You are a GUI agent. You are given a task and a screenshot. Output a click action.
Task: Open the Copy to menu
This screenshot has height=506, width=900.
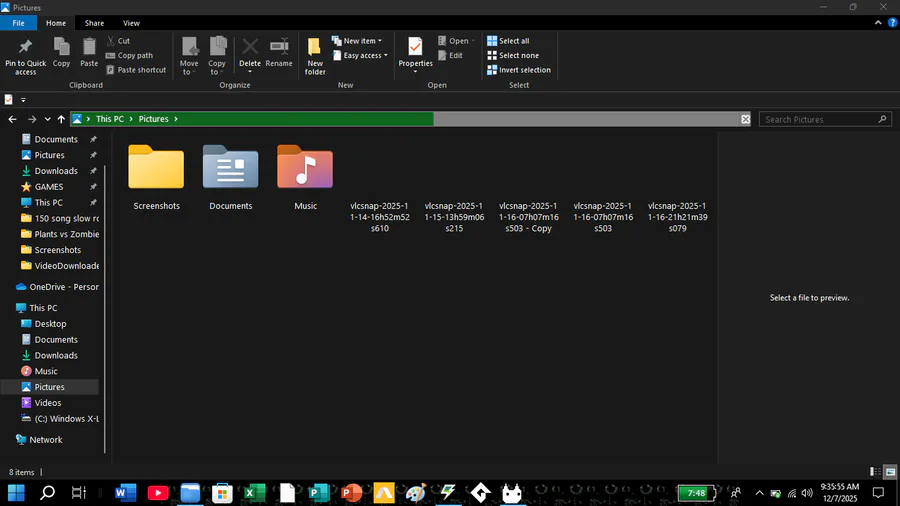pyautogui.click(x=217, y=56)
